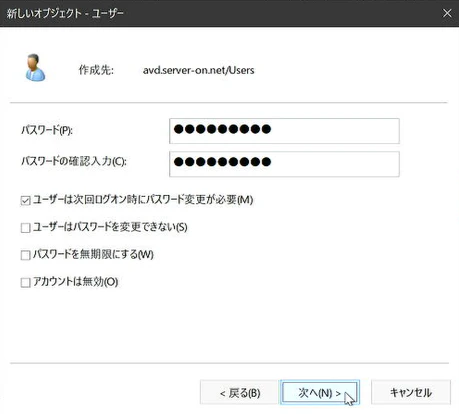The height and width of the screenshot is (414, 459).
Task: Click the confirm password (パスワードの確認入力) field
Action: (284, 164)
